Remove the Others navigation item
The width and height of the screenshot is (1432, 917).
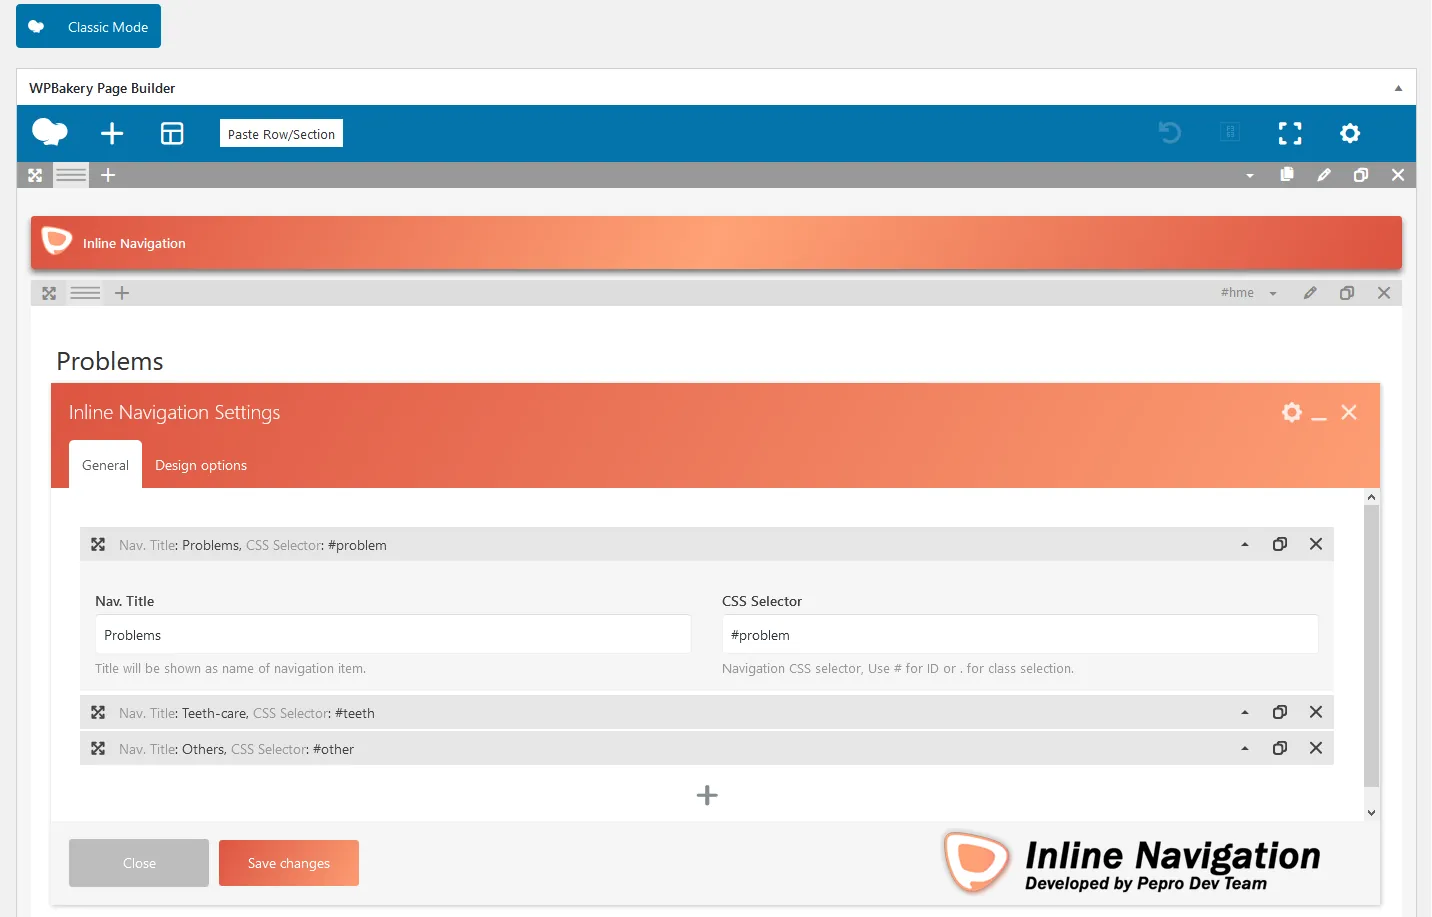1316,748
